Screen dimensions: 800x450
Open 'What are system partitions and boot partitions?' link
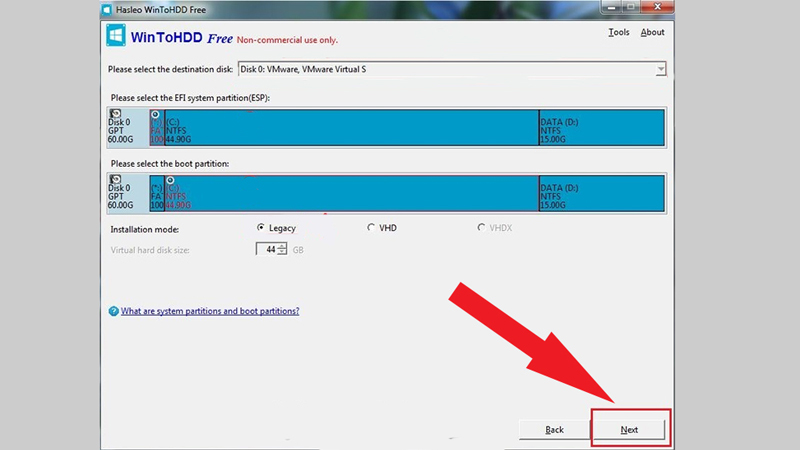coord(210,311)
